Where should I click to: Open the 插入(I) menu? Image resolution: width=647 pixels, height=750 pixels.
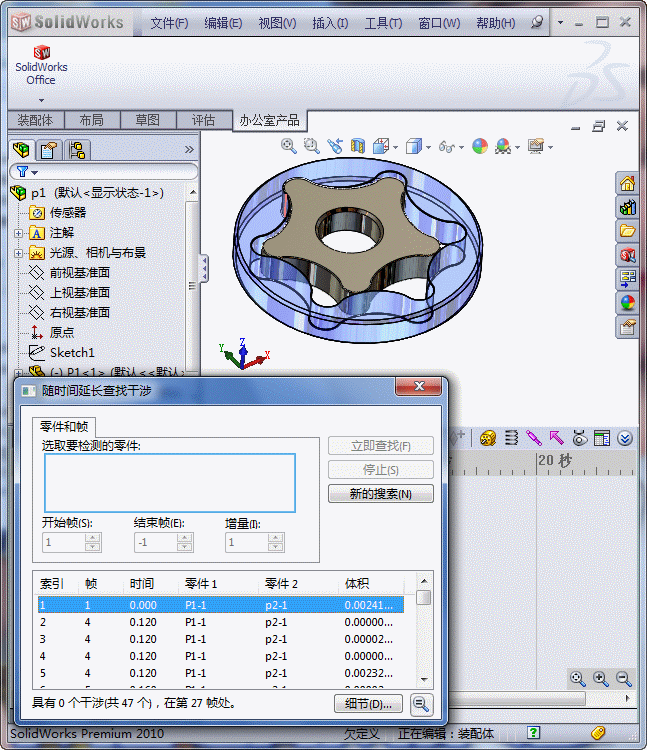[x=330, y=23]
